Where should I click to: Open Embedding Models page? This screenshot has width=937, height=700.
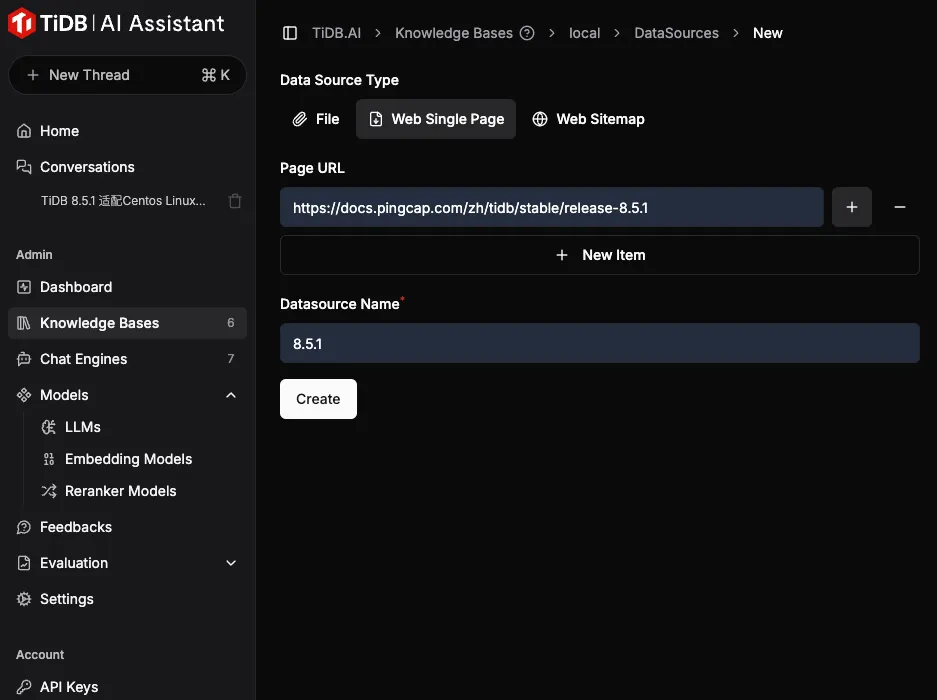[x=128, y=459]
